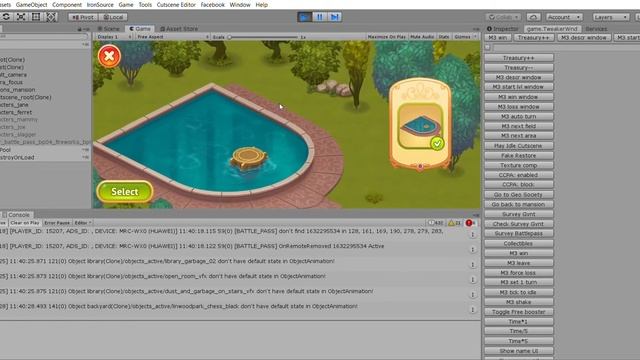640x360 pixels.
Task: Toggle info message count in Console
Action: 436,223
